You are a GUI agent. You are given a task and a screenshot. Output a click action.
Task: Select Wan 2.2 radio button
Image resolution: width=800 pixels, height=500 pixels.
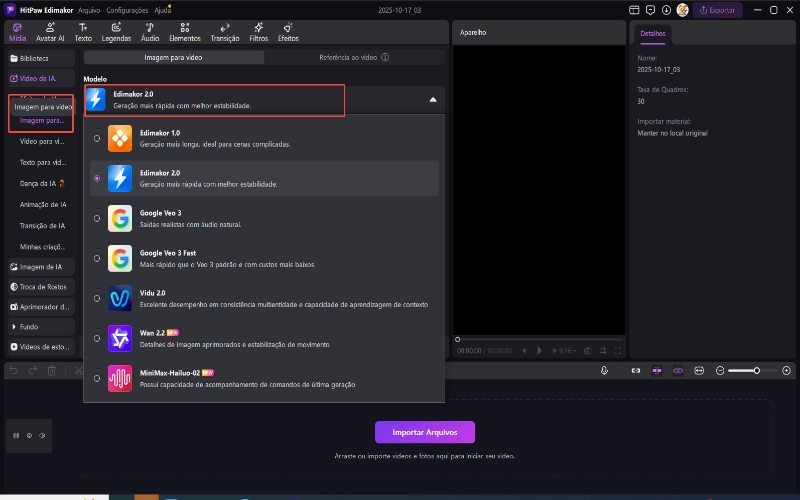point(97,338)
